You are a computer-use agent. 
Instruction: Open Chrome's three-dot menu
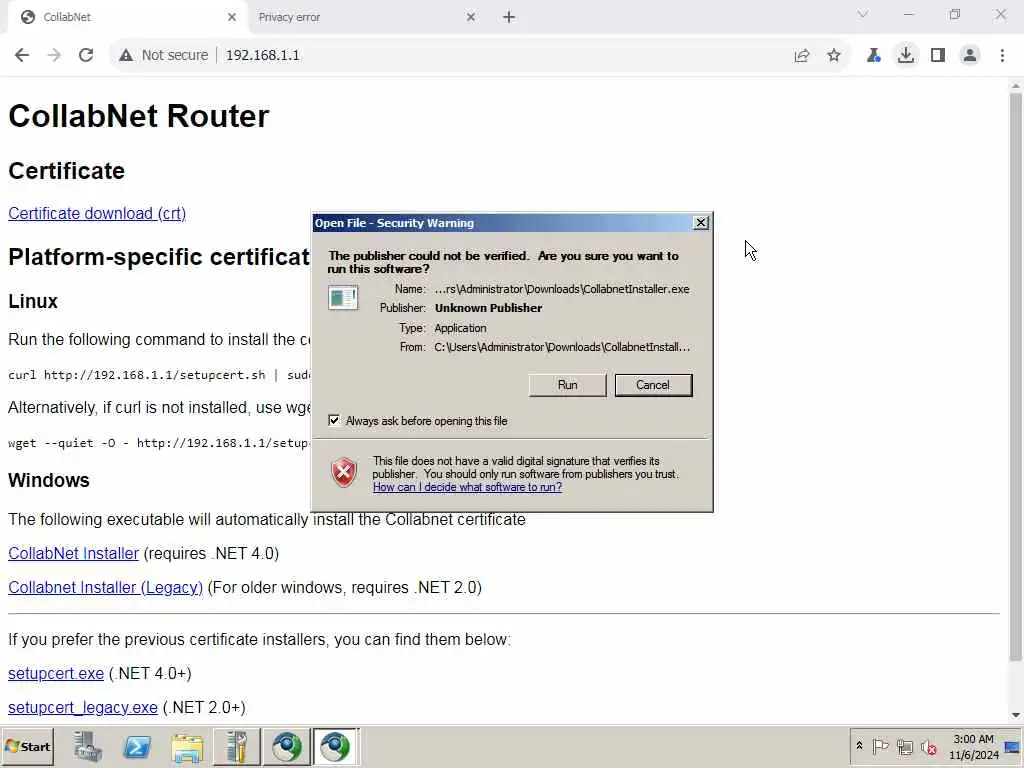[1002, 56]
